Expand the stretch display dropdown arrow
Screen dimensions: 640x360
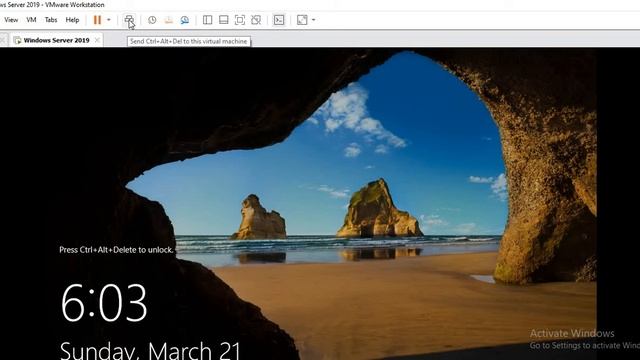point(313,20)
